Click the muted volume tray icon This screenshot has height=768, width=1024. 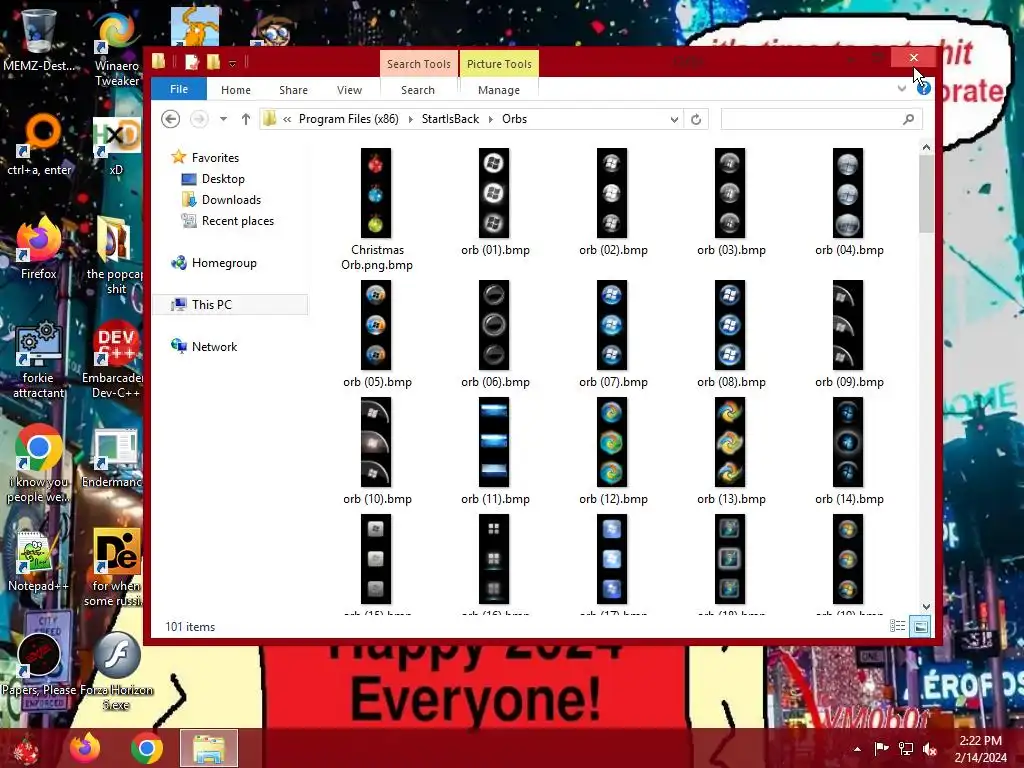pyautogui.click(x=930, y=749)
